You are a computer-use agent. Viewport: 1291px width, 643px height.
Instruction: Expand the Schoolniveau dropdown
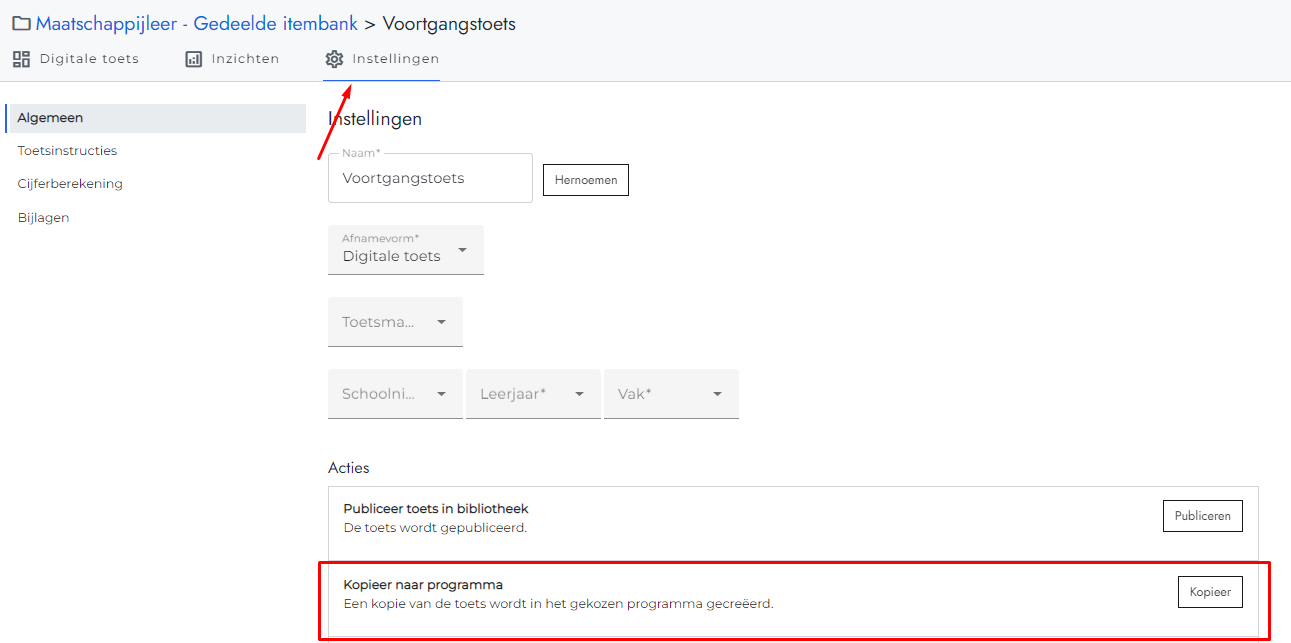pyautogui.click(x=395, y=394)
